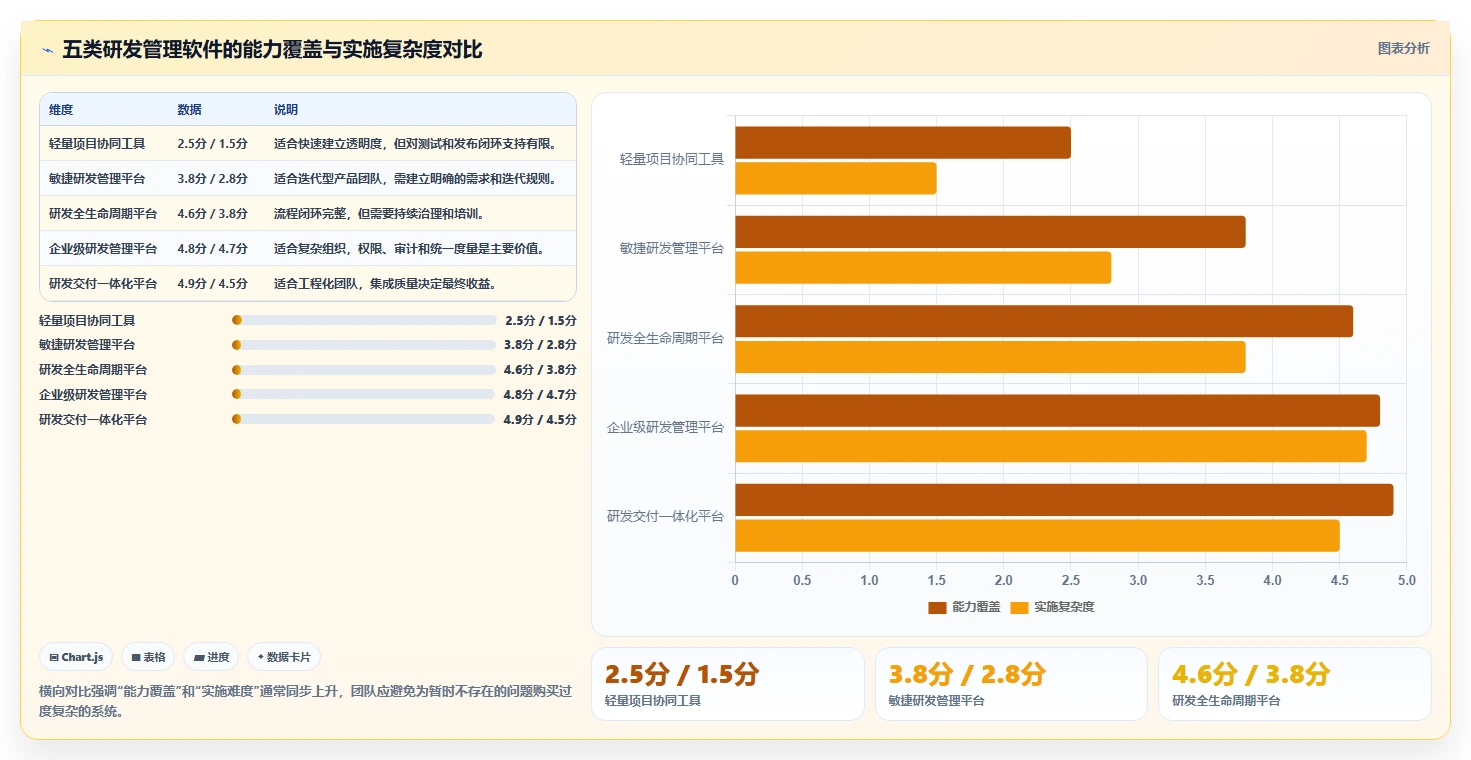Click progress value 4.8分 / 4.7分 beside bar
This screenshot has width=1471, height=760.
click(540, 395)
